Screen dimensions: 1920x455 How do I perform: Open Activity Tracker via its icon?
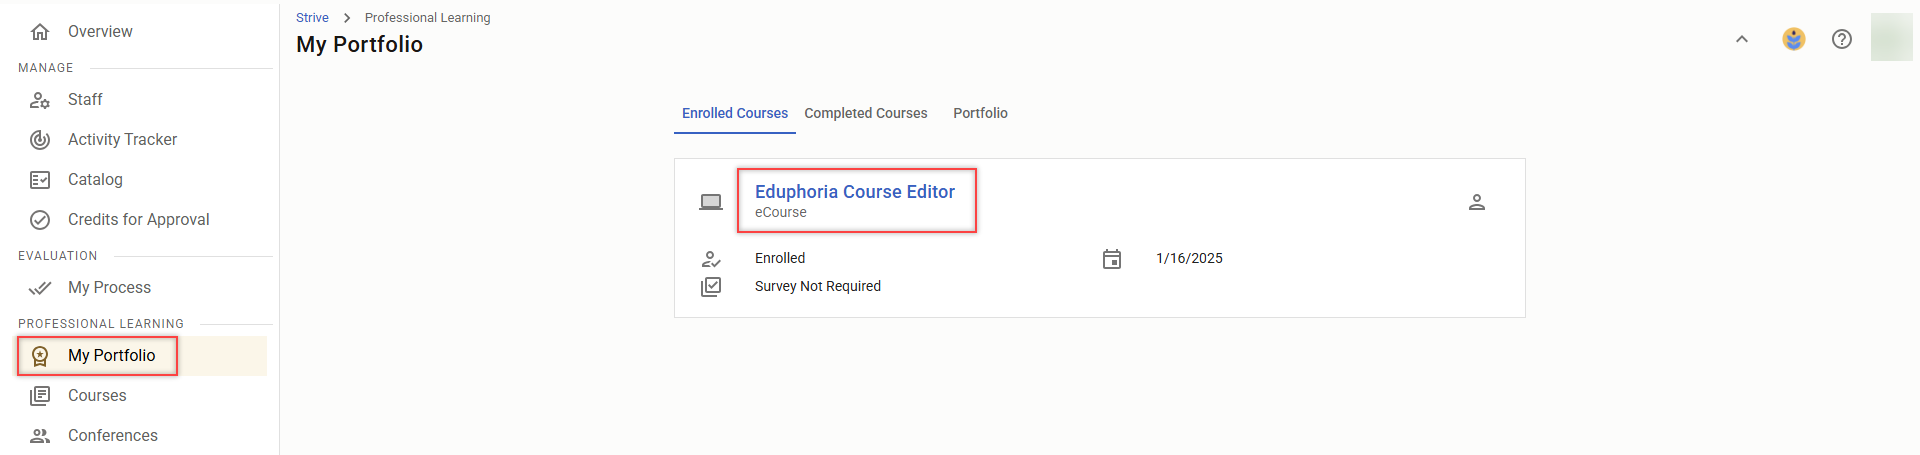pos(40,140)
